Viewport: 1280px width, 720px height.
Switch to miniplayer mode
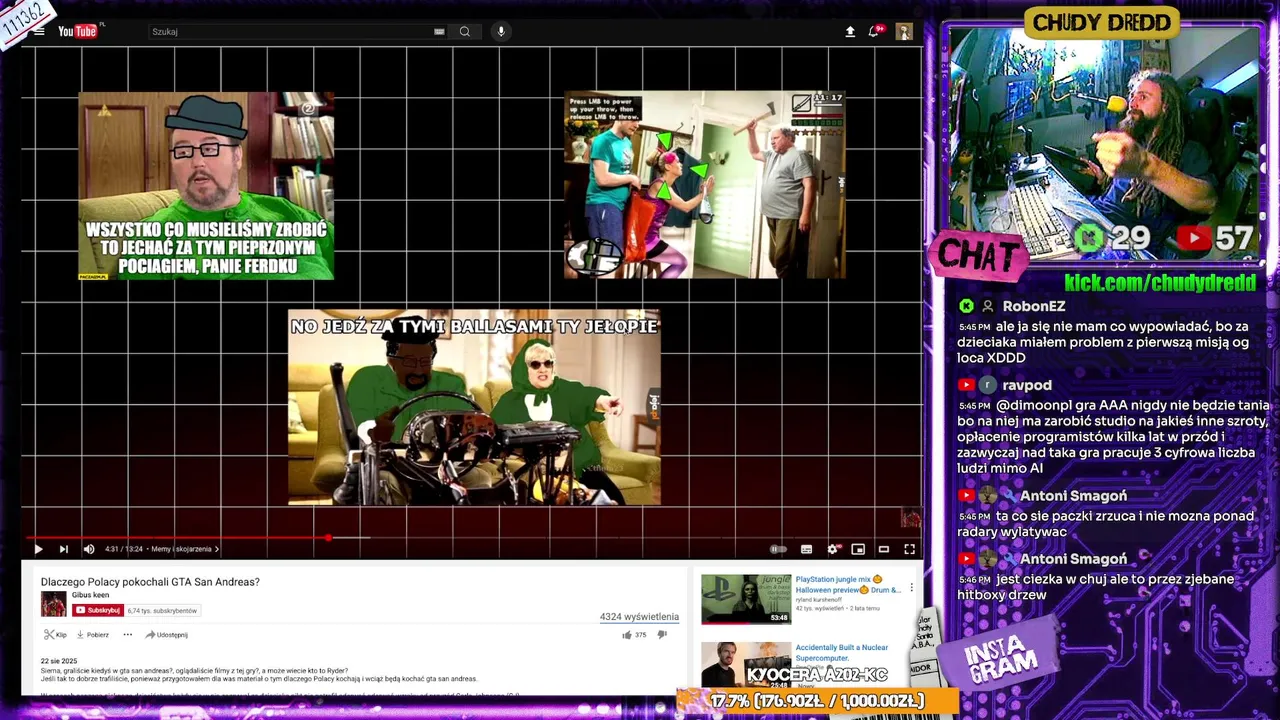(x=858, y=549)
